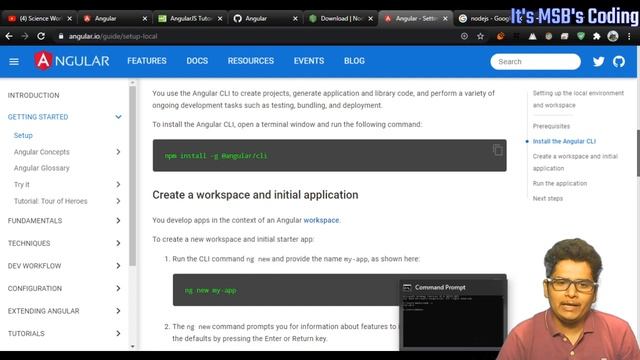This screenshot has width=640, height=360.
Task: Click the sidebar scrollbar thumb
Action: coord(133,176)
